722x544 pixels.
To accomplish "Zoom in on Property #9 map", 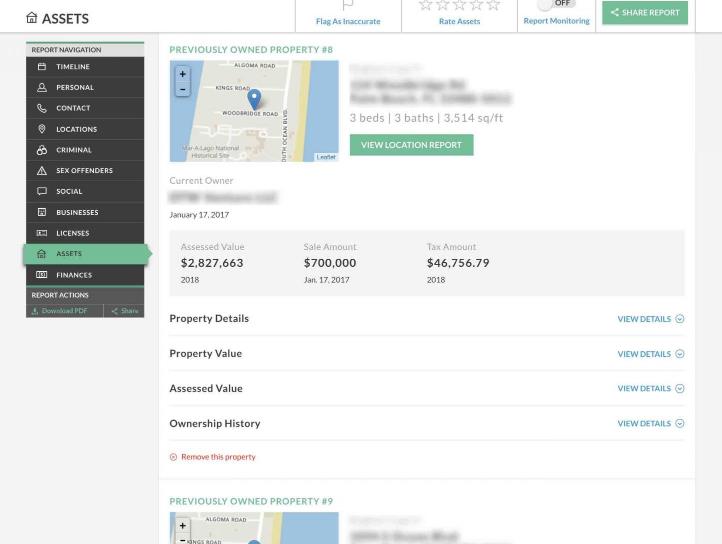I will point(183,526).
